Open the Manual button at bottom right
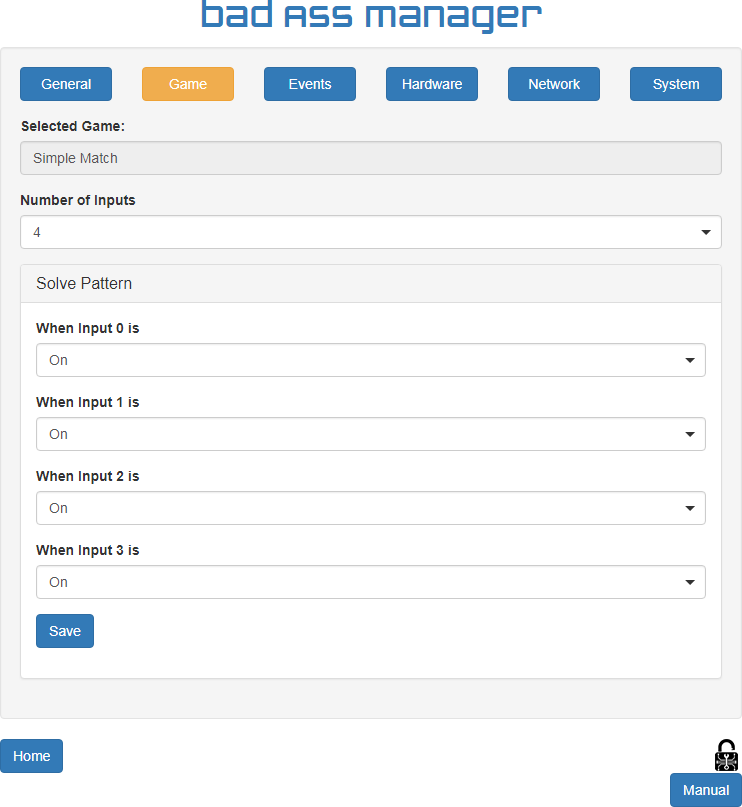742x807 pixels. (706, 790)
